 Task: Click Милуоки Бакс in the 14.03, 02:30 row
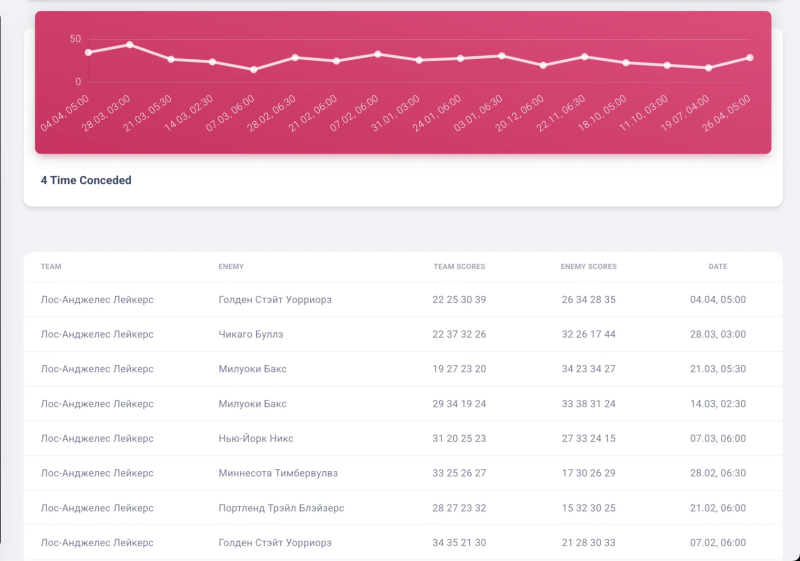pos(252,404)
